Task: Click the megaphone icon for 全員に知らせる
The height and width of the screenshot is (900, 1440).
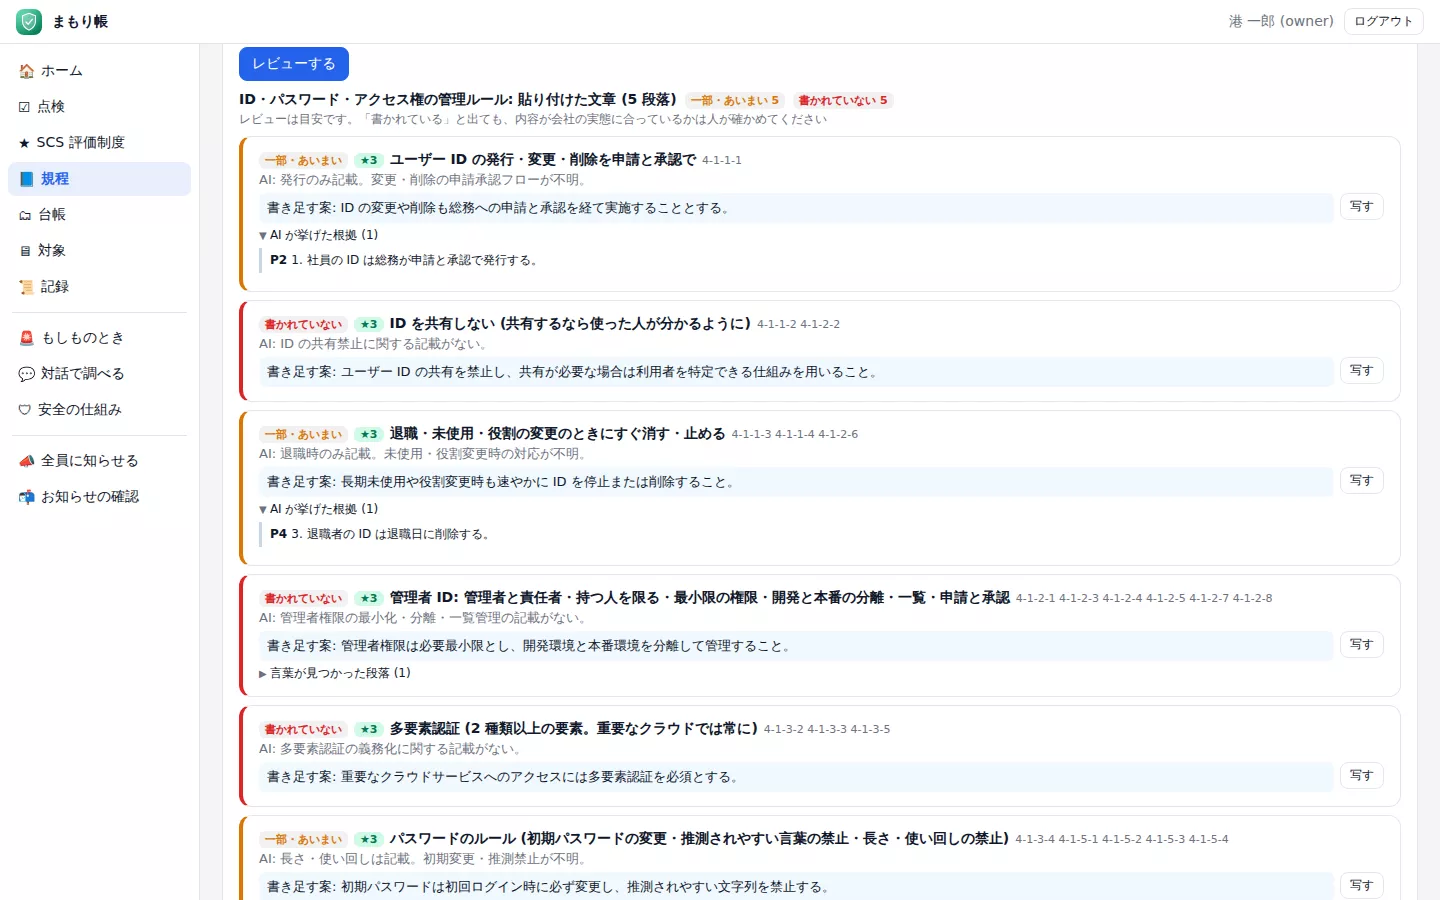Action: pos(26,461)
